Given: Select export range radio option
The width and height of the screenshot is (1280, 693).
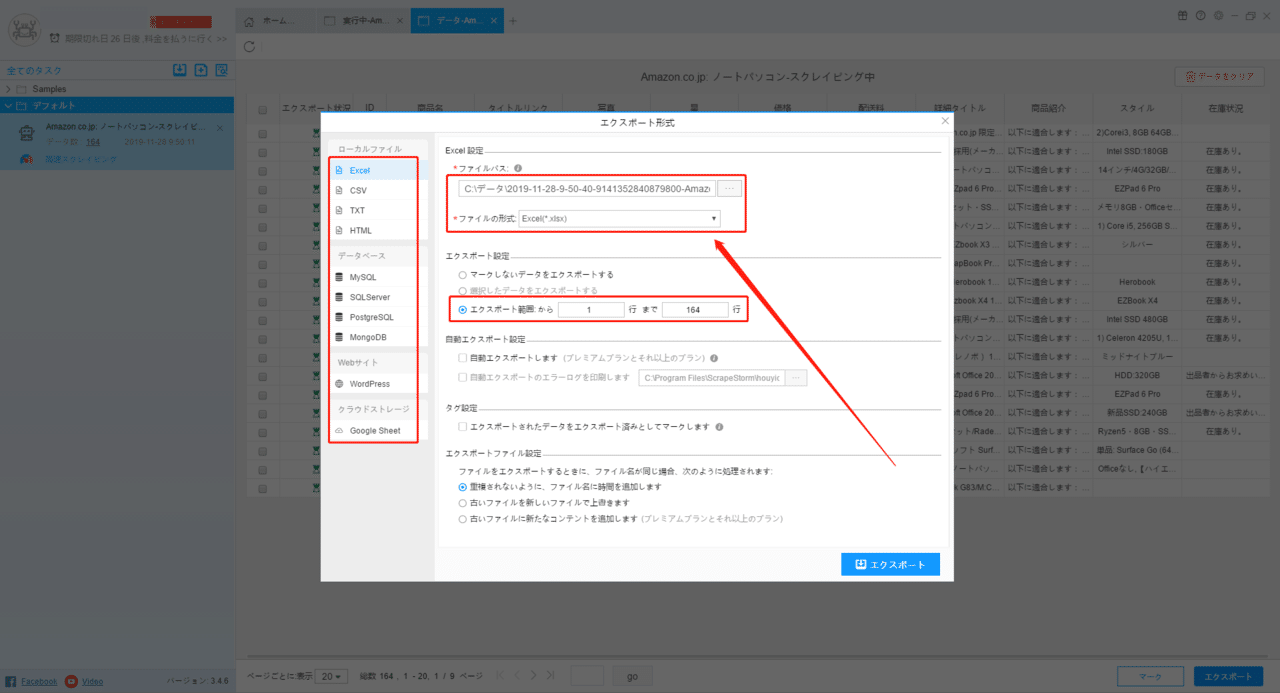Looking at the screenshot, I should [x=462, y=310].
